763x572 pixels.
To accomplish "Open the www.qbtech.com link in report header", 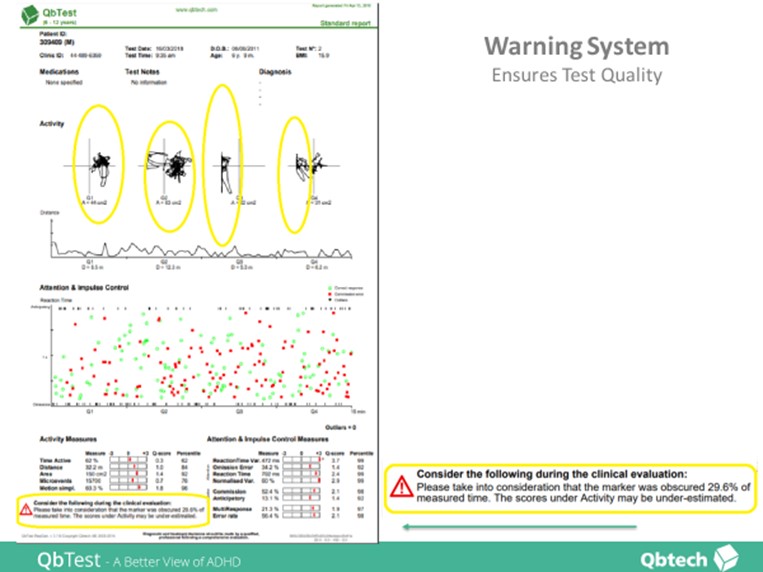I will click(197, 10).
